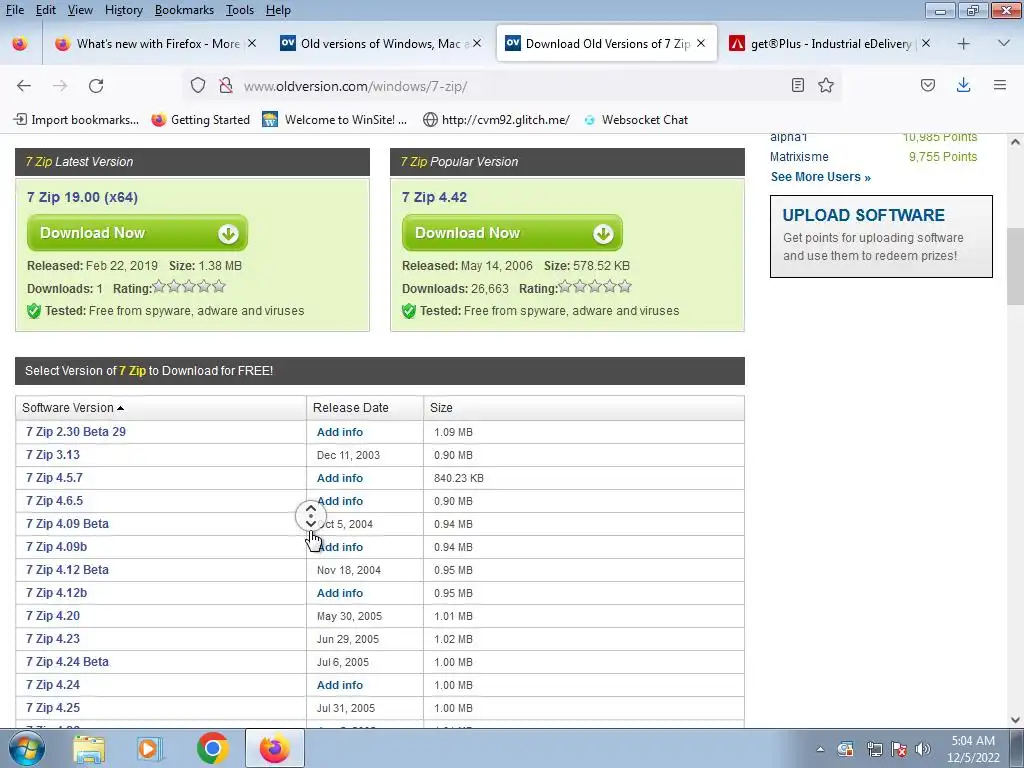The image size is (1024, 768).
Task: Click the page scrollbar down arrow
Action: [1016, 720]
